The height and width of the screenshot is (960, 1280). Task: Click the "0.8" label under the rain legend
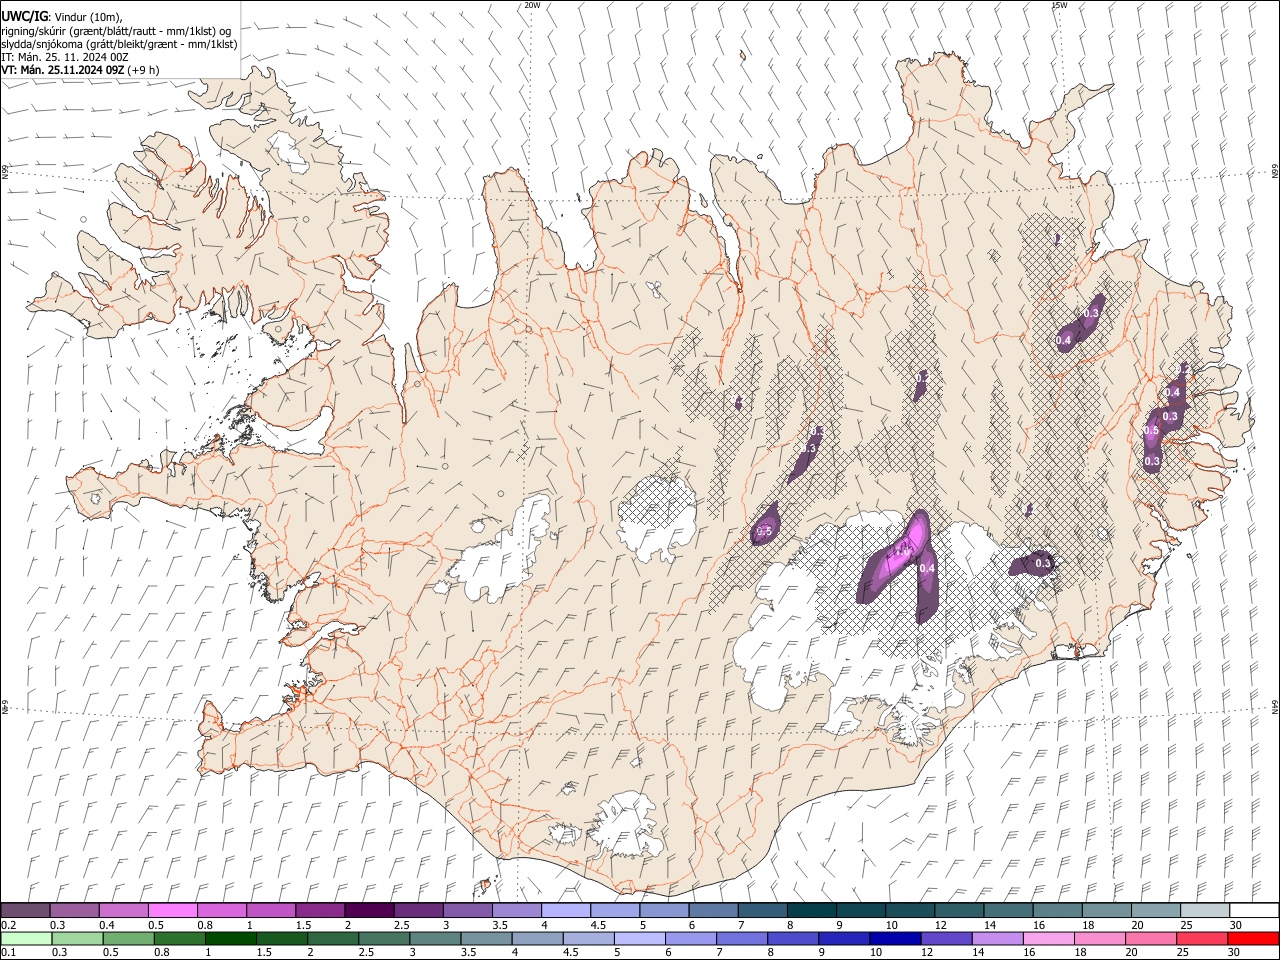pos(160,953)
